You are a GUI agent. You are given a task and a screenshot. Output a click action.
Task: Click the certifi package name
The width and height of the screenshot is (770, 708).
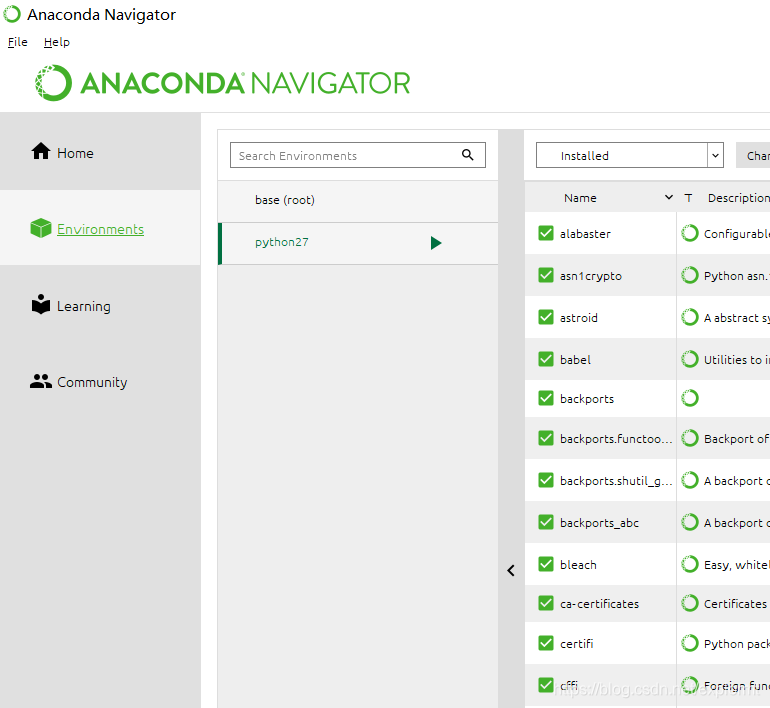coord(577,643)
